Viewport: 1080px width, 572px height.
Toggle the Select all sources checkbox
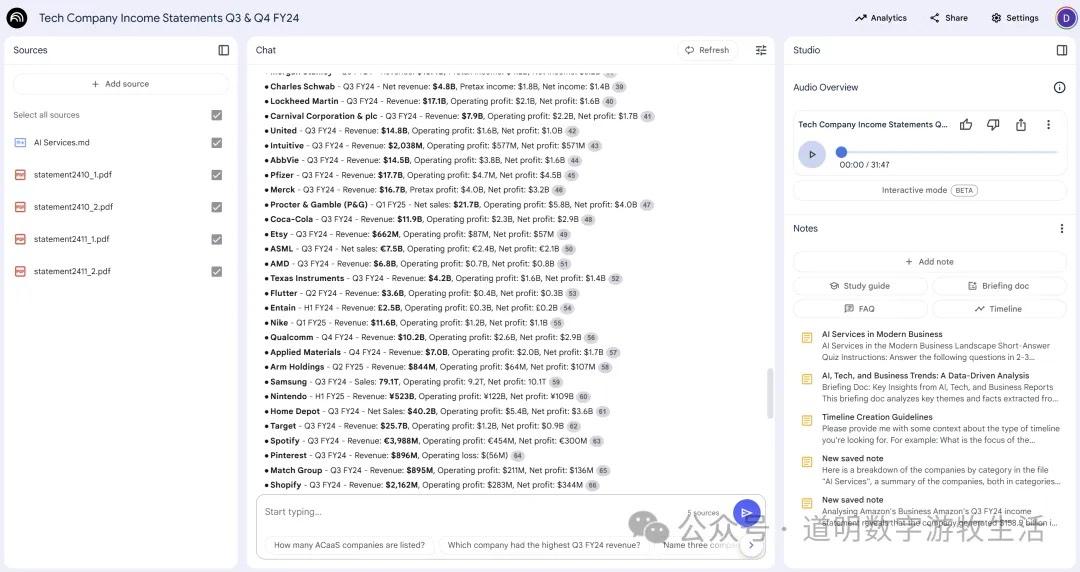tap(216, 115)
